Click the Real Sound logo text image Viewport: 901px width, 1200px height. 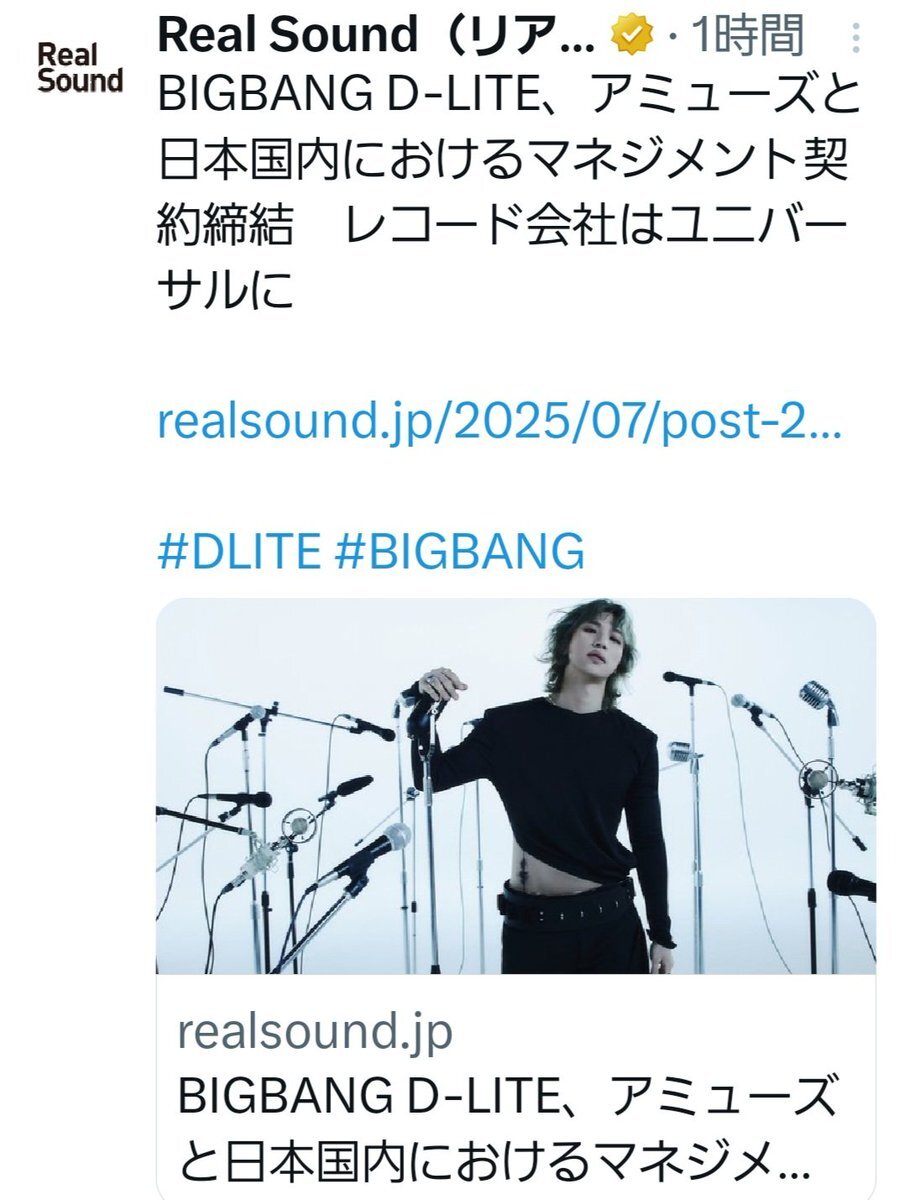[x=80, y=67]
